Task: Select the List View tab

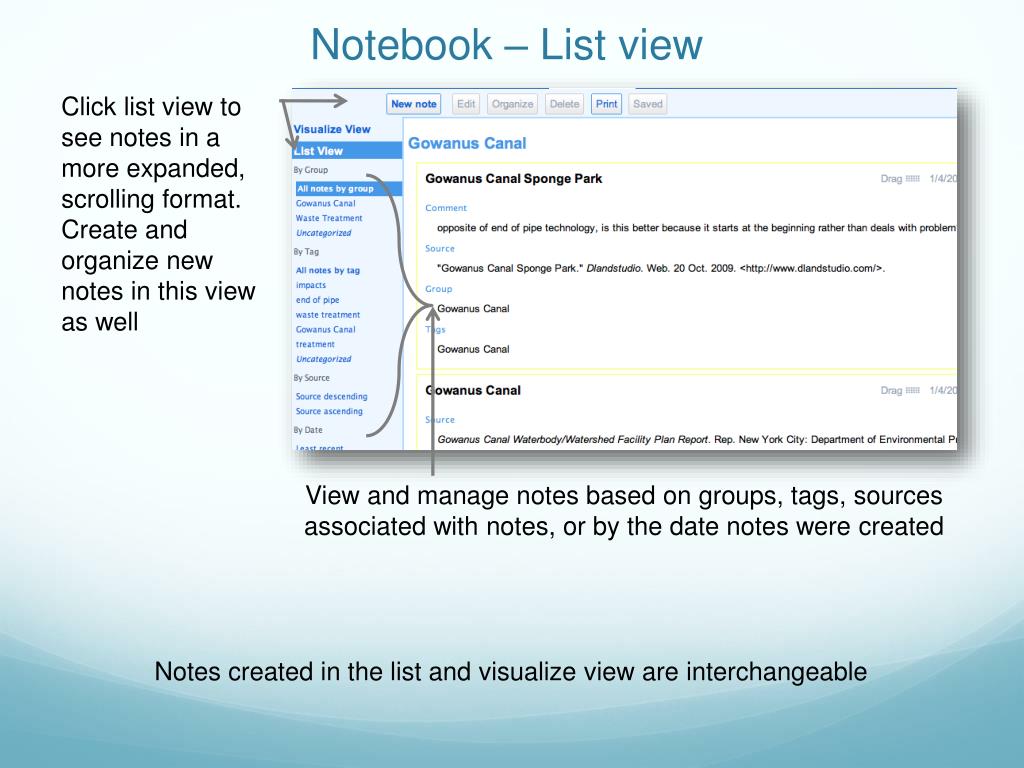Action: (347, 150)
